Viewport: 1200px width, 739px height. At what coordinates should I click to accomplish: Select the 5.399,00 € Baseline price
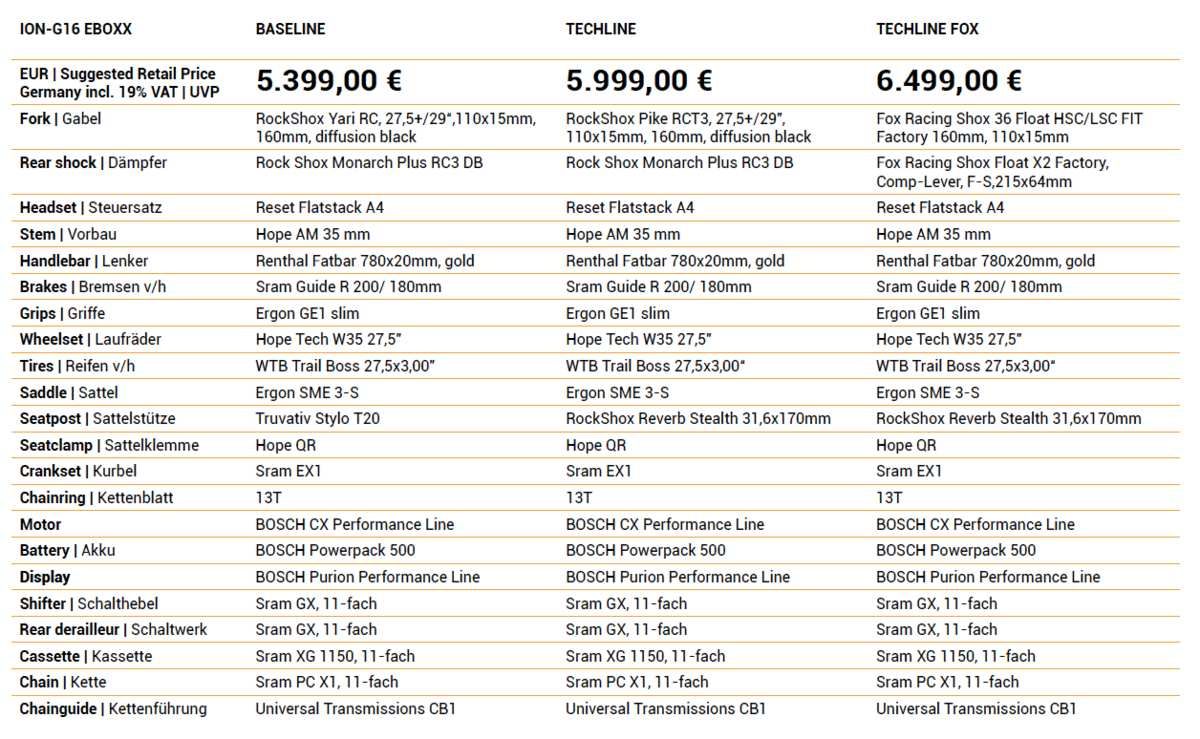click(329, 80)
